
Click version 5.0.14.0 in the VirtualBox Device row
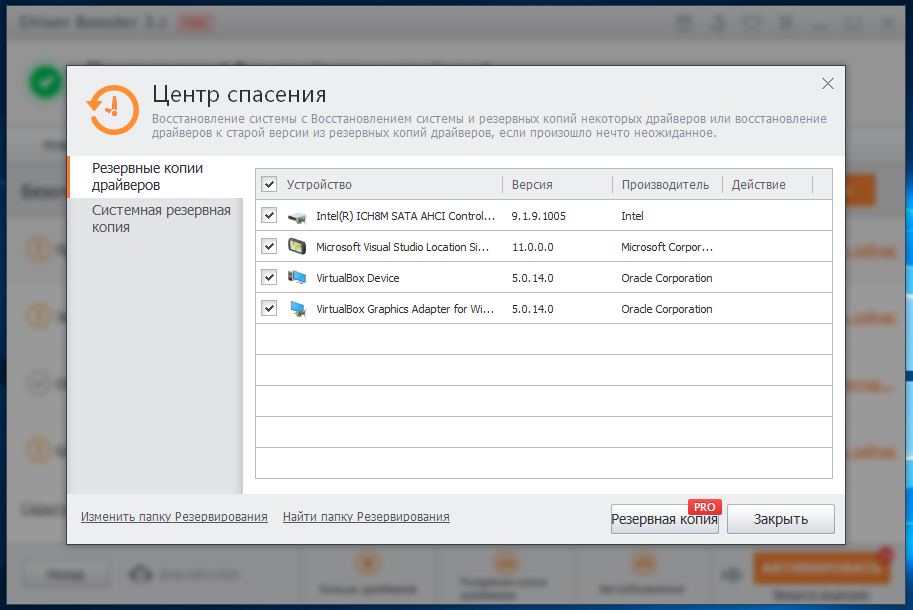click(x=533, y=278)
